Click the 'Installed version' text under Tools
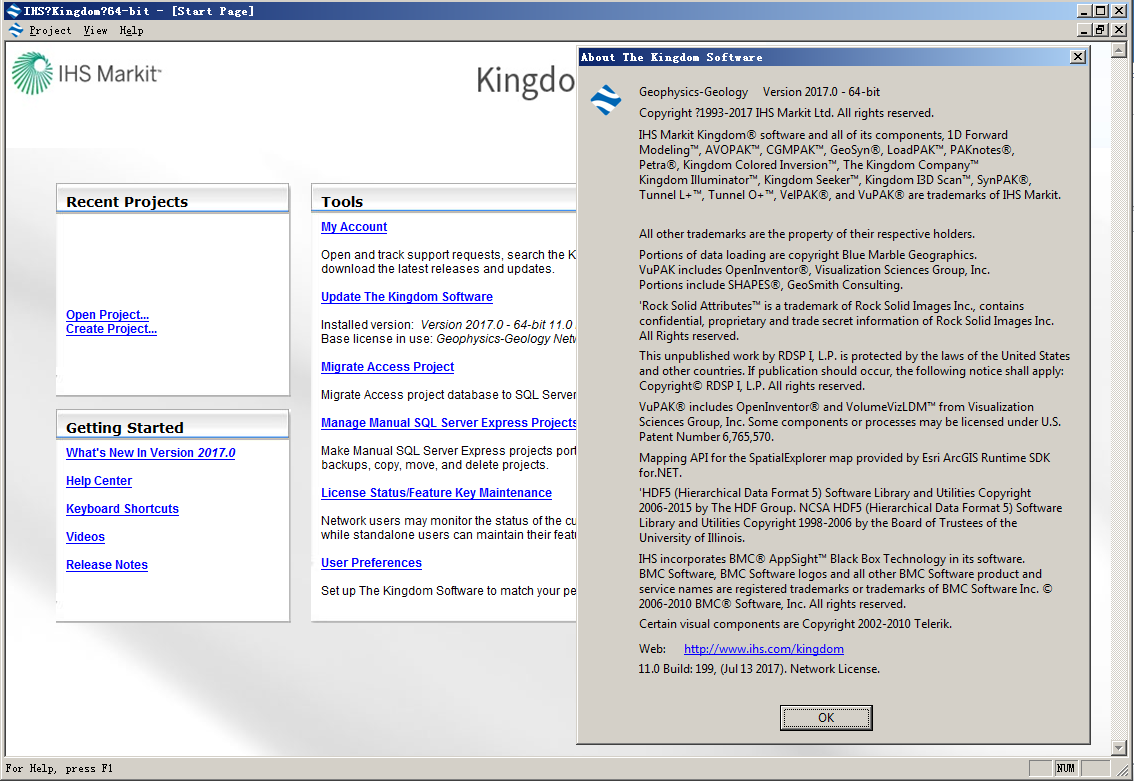The image size is (1134, 781). [x=367, y=325]
